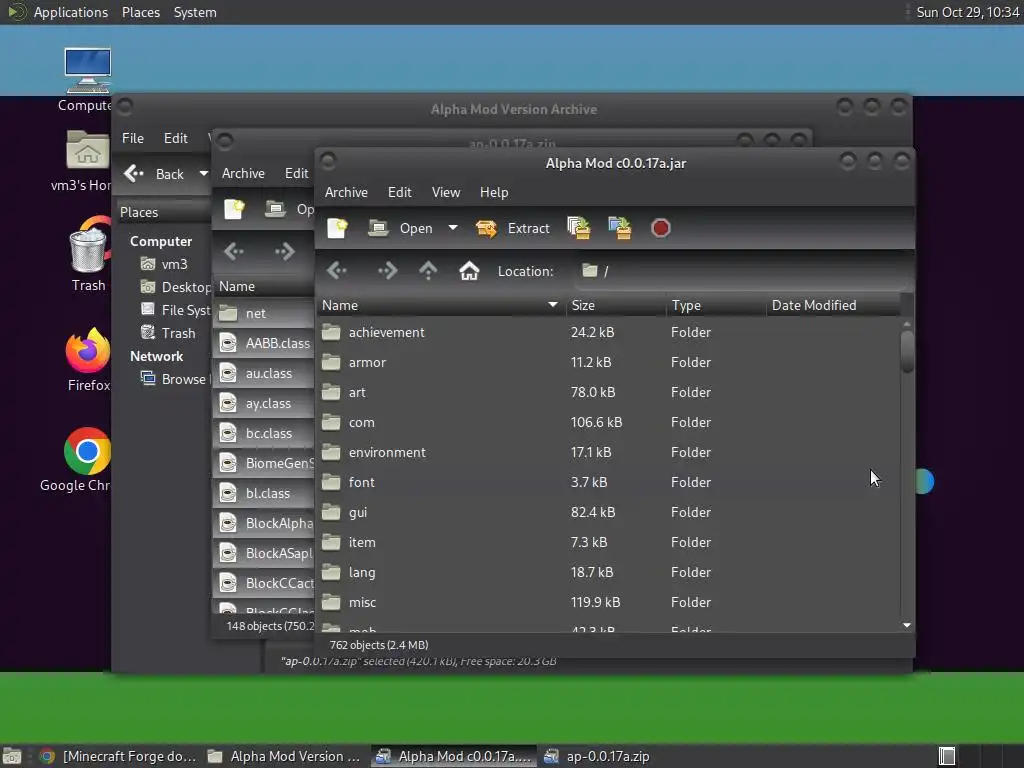Open Firefox desktop icon
This screenshot has width=1024, height=768.
pos(88,360)
